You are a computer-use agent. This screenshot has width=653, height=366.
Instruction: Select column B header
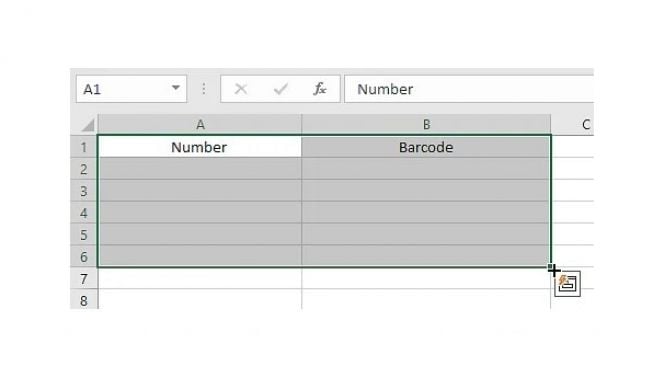tap(426, 124)
